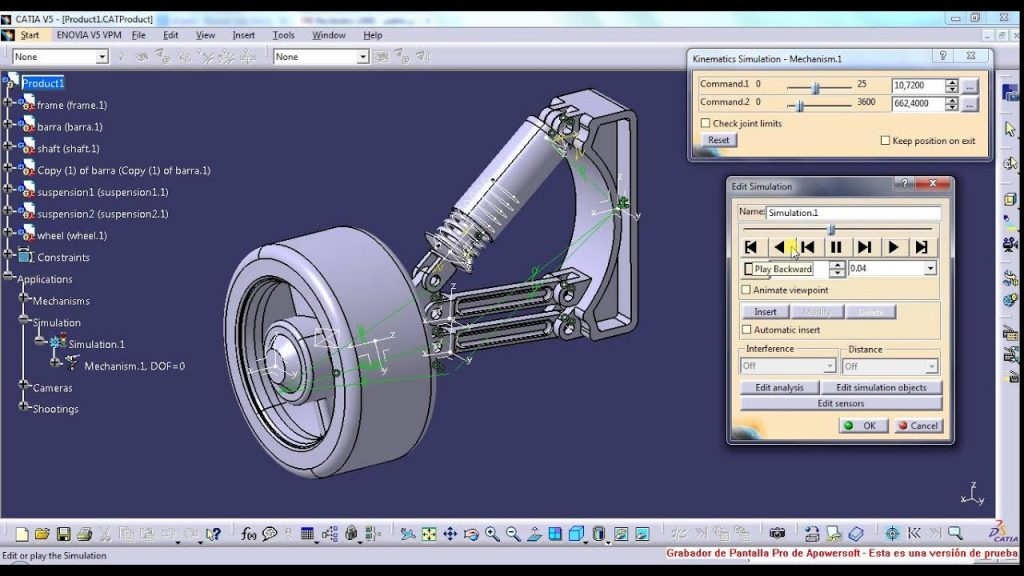This screenshot has width=1024, height=576.
Task: Open the Design Table icon
Action: point(307,534)
